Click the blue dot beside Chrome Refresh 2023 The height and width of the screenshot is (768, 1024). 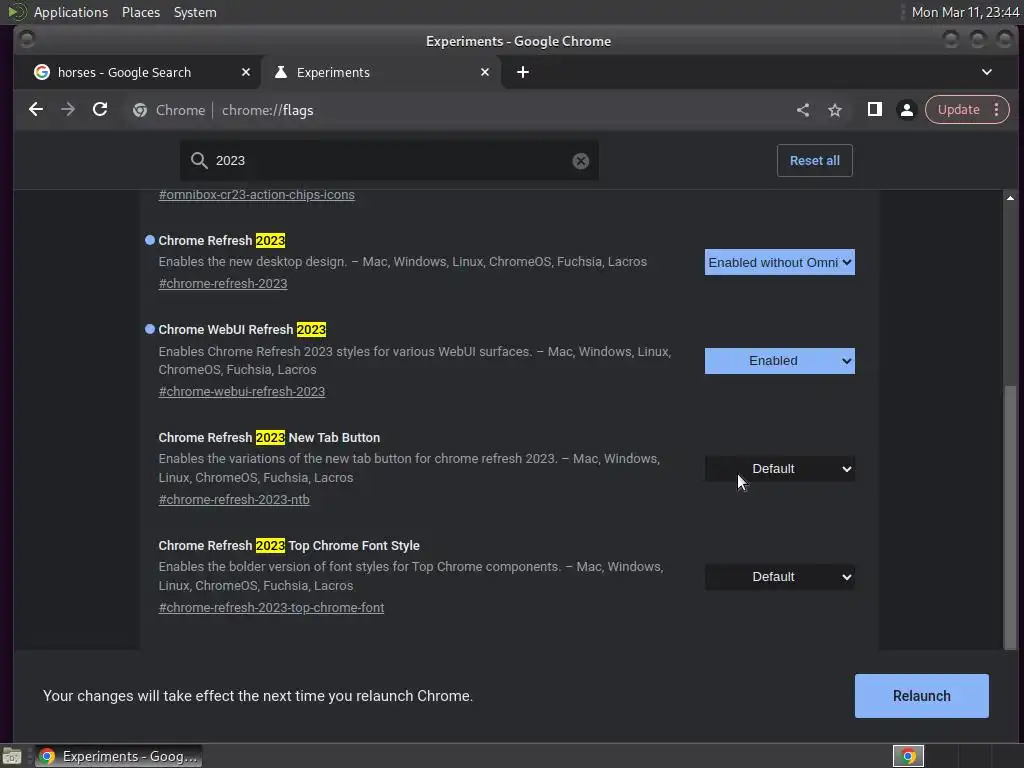pos(150,240)
